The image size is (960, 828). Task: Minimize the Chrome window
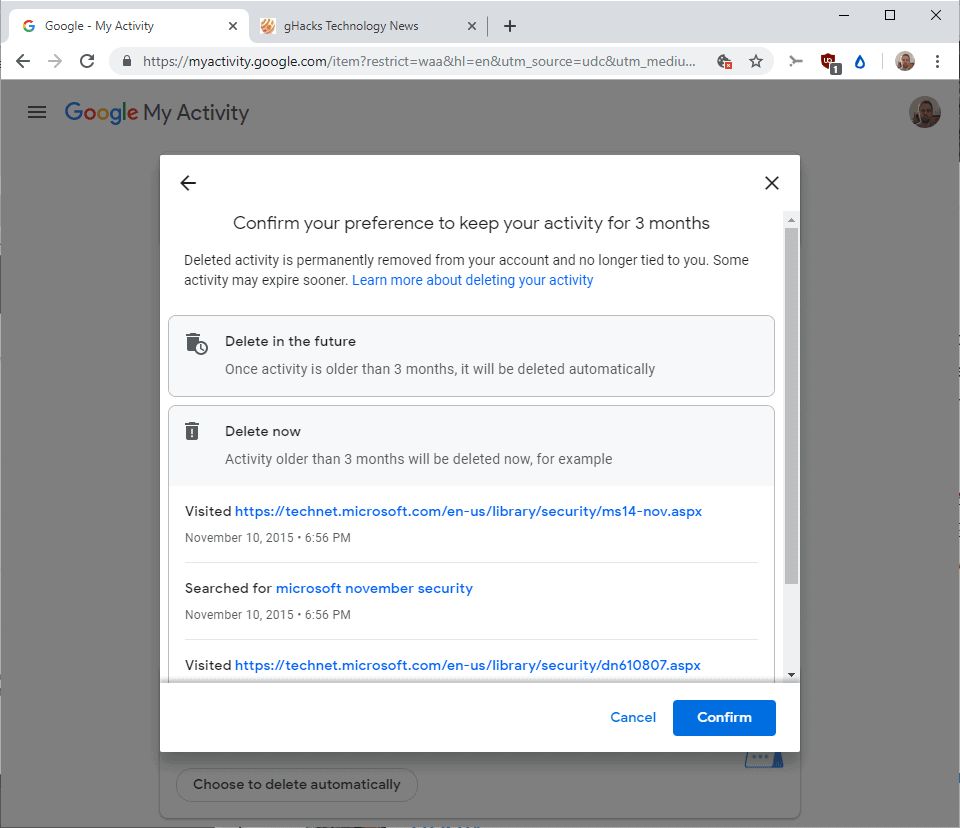point(844,15)
